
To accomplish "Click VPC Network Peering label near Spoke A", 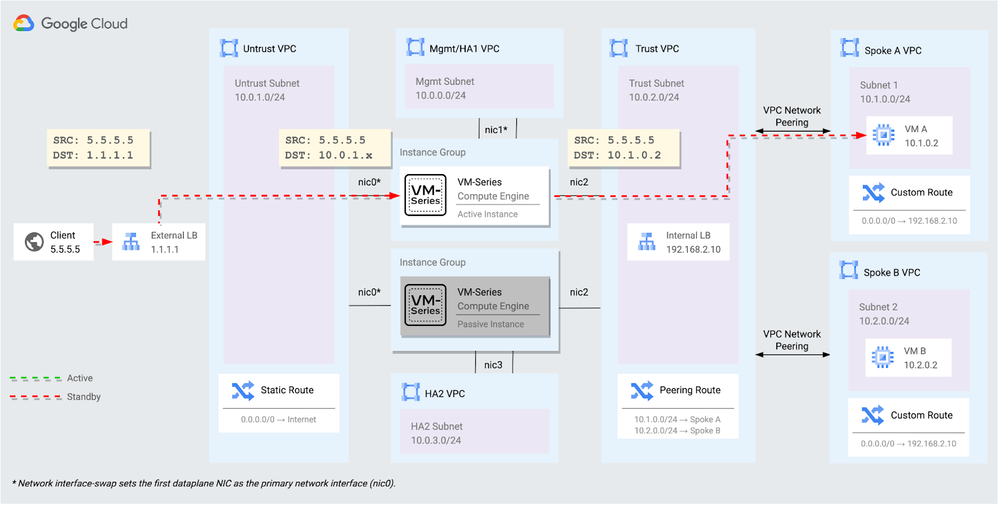I will [x=792, y=115].
